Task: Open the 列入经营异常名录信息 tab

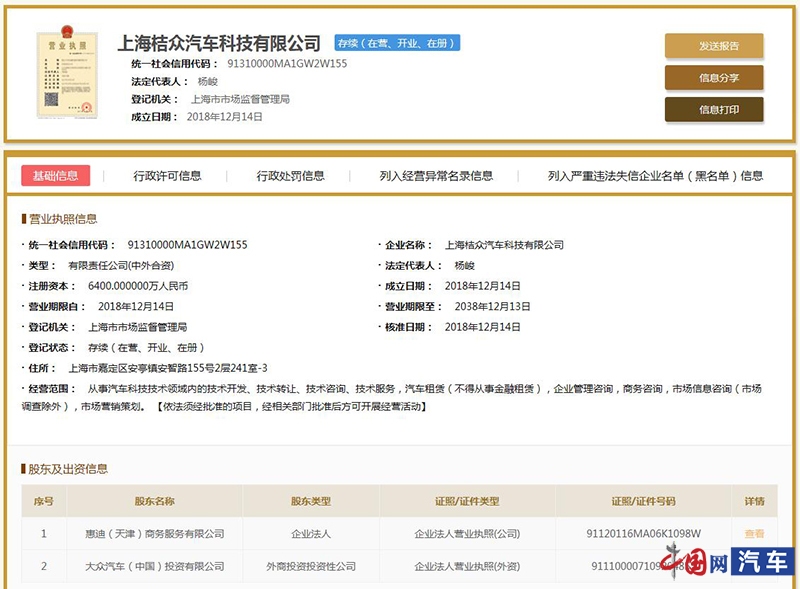Action: point(436,176)
